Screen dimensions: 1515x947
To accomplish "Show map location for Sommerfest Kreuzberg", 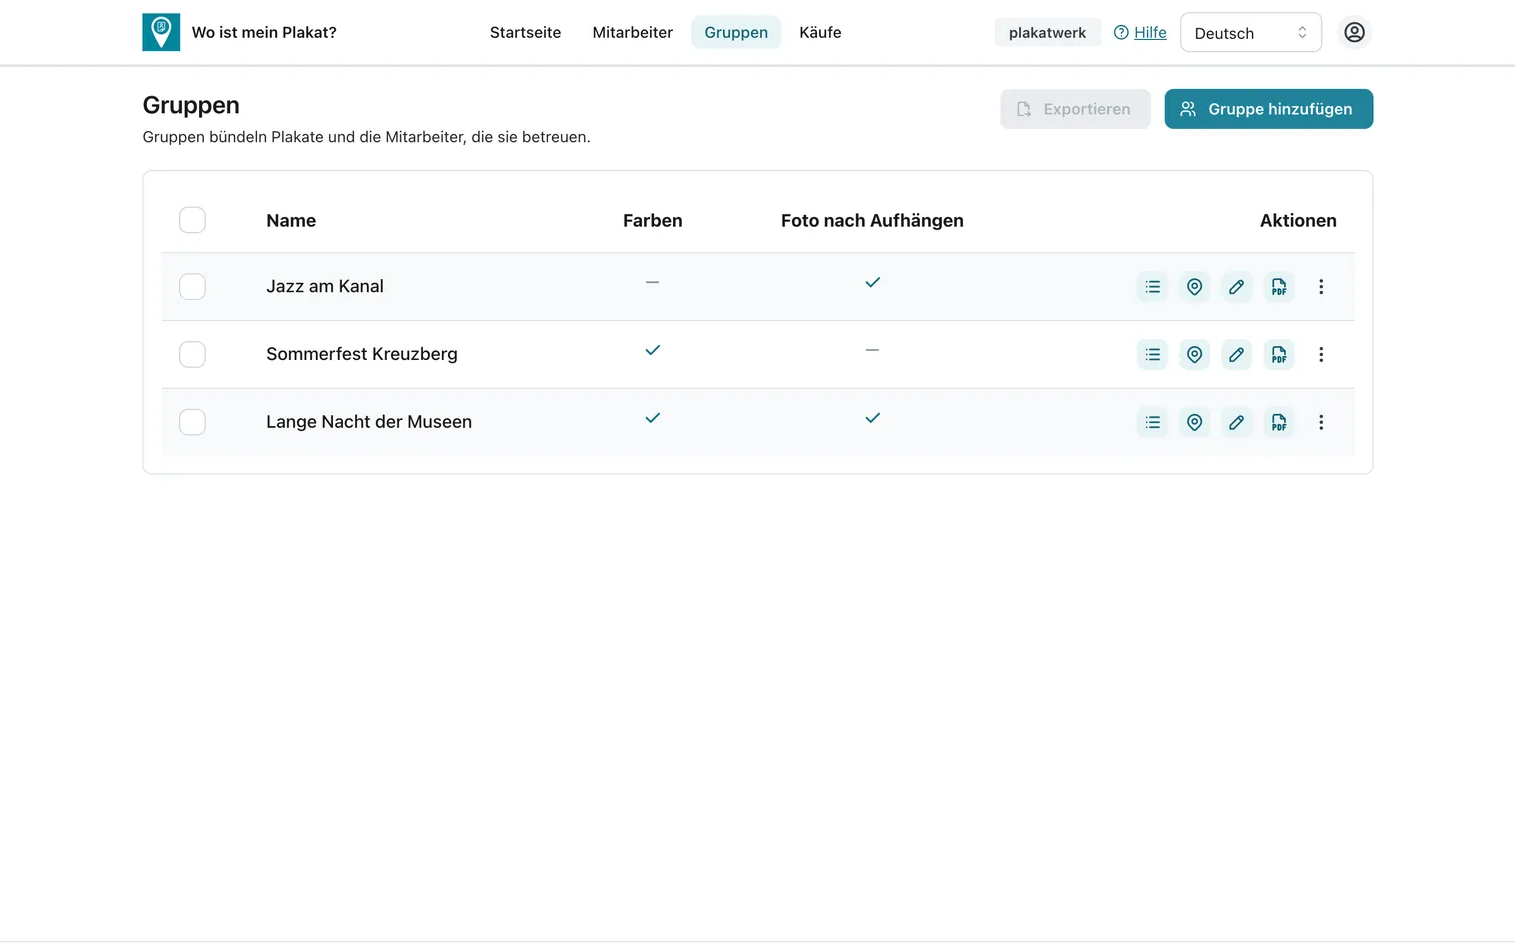I will [1194, 355].
